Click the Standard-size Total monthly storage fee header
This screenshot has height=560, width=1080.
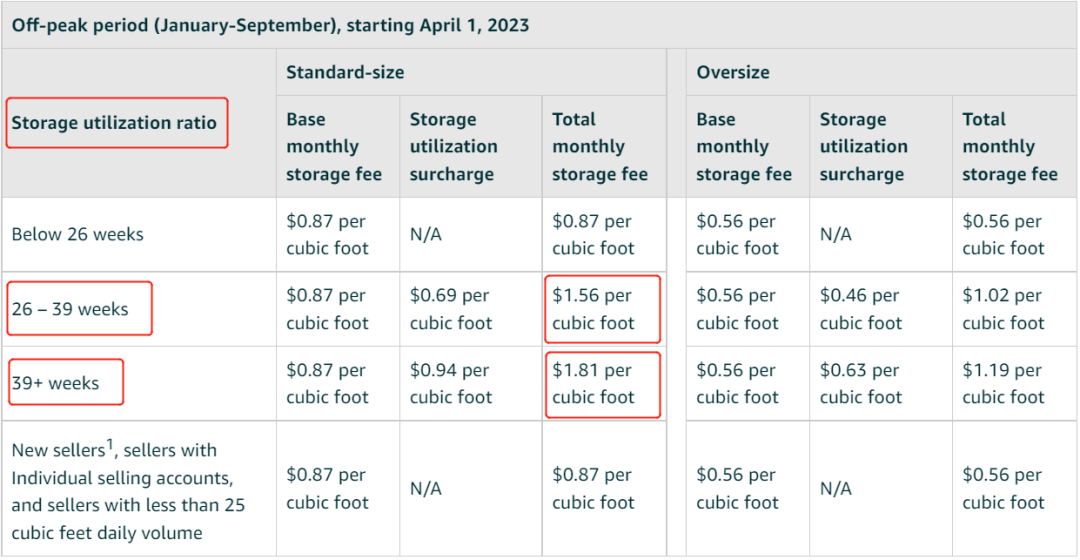click(600, 147)
